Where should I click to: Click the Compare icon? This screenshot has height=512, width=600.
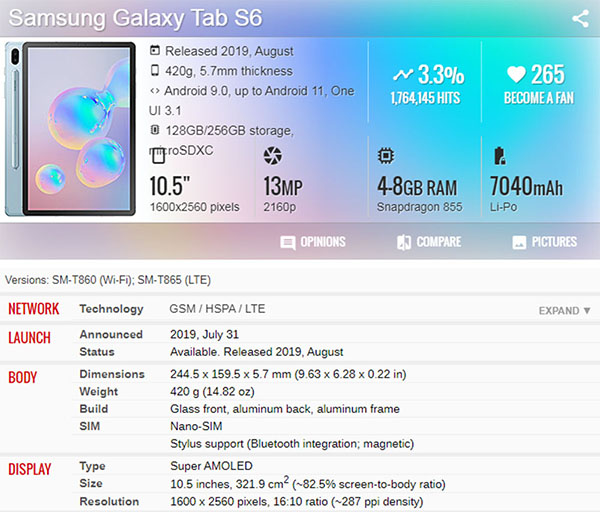pos(404,242)
